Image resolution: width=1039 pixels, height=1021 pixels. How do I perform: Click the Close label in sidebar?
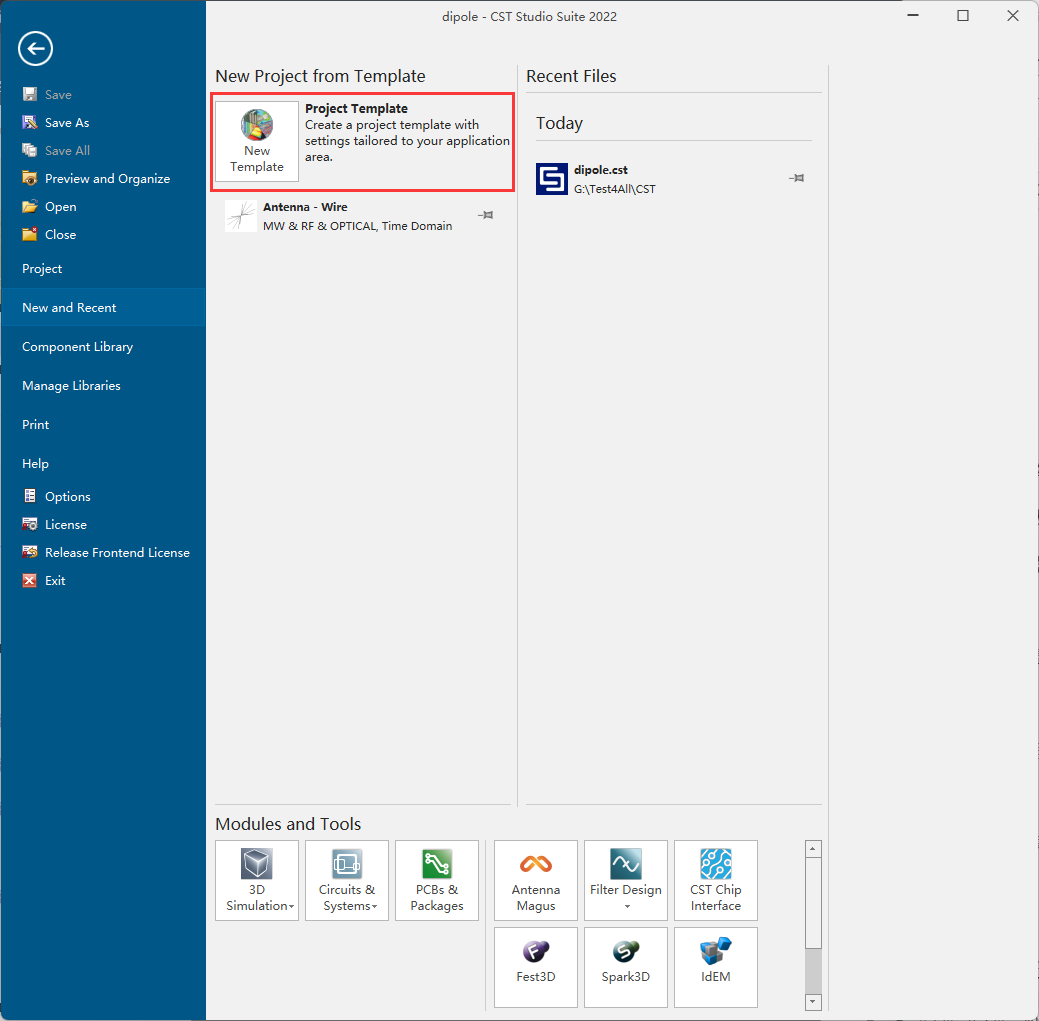point(60,235)
